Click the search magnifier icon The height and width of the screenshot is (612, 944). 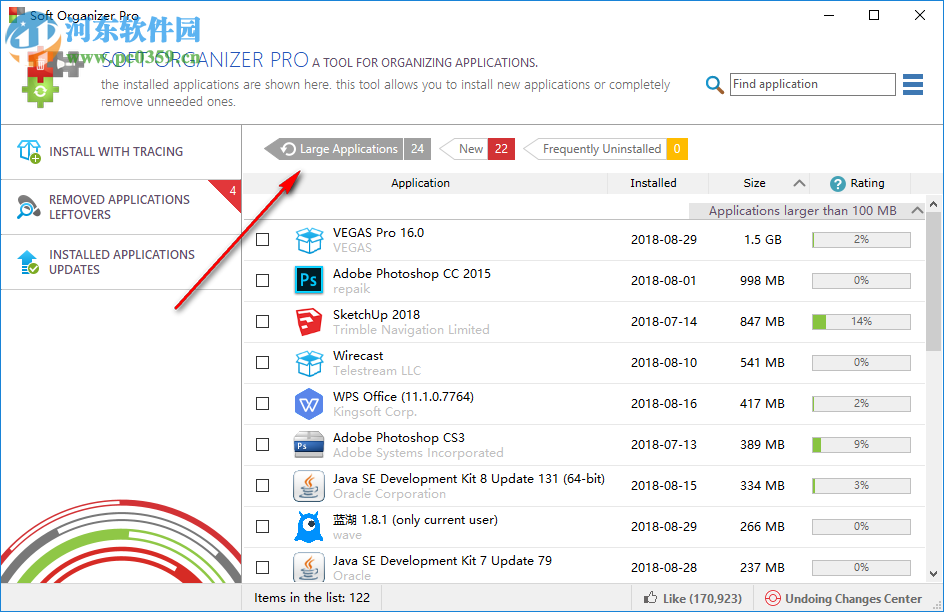(x=714, y=85)
